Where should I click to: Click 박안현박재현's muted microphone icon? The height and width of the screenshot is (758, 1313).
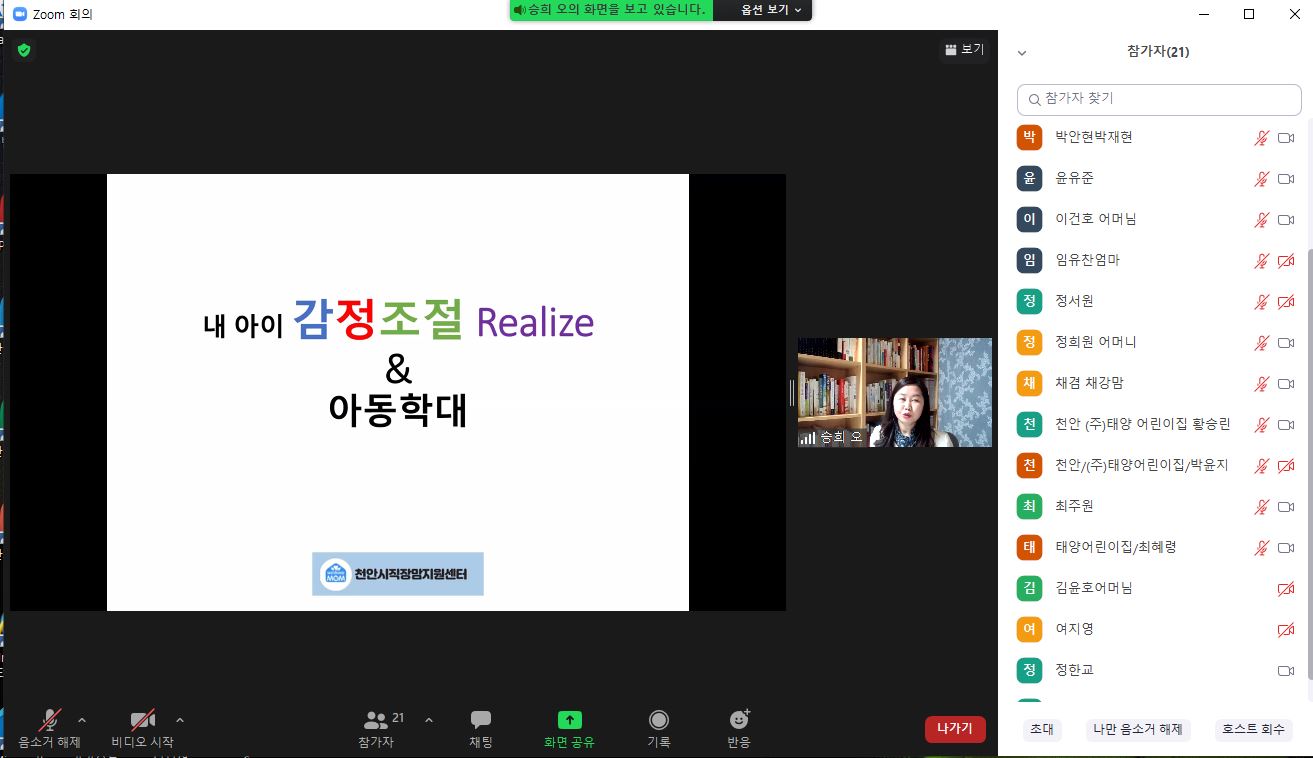1262,138
